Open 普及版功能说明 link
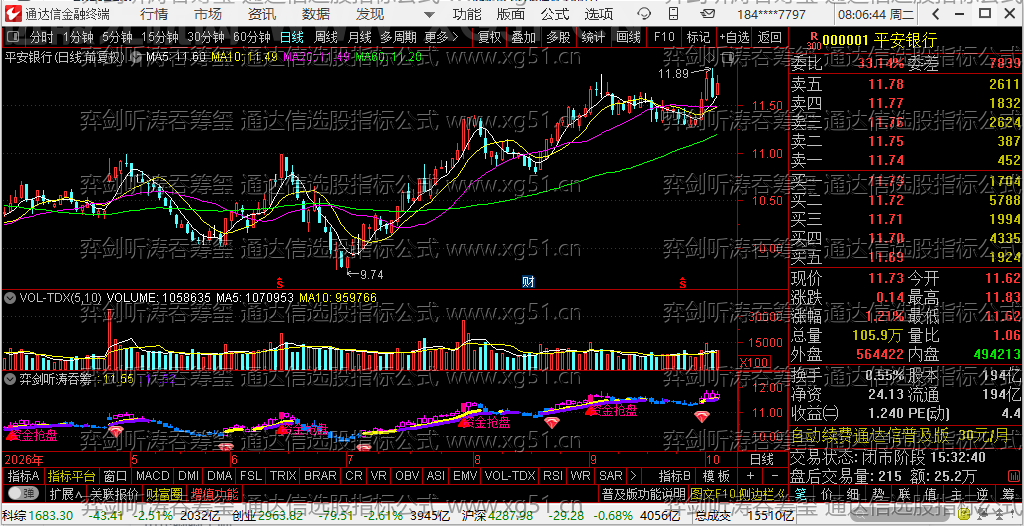Image resolution: width=1024 pixels, height=526 pixels. (643, 493)
